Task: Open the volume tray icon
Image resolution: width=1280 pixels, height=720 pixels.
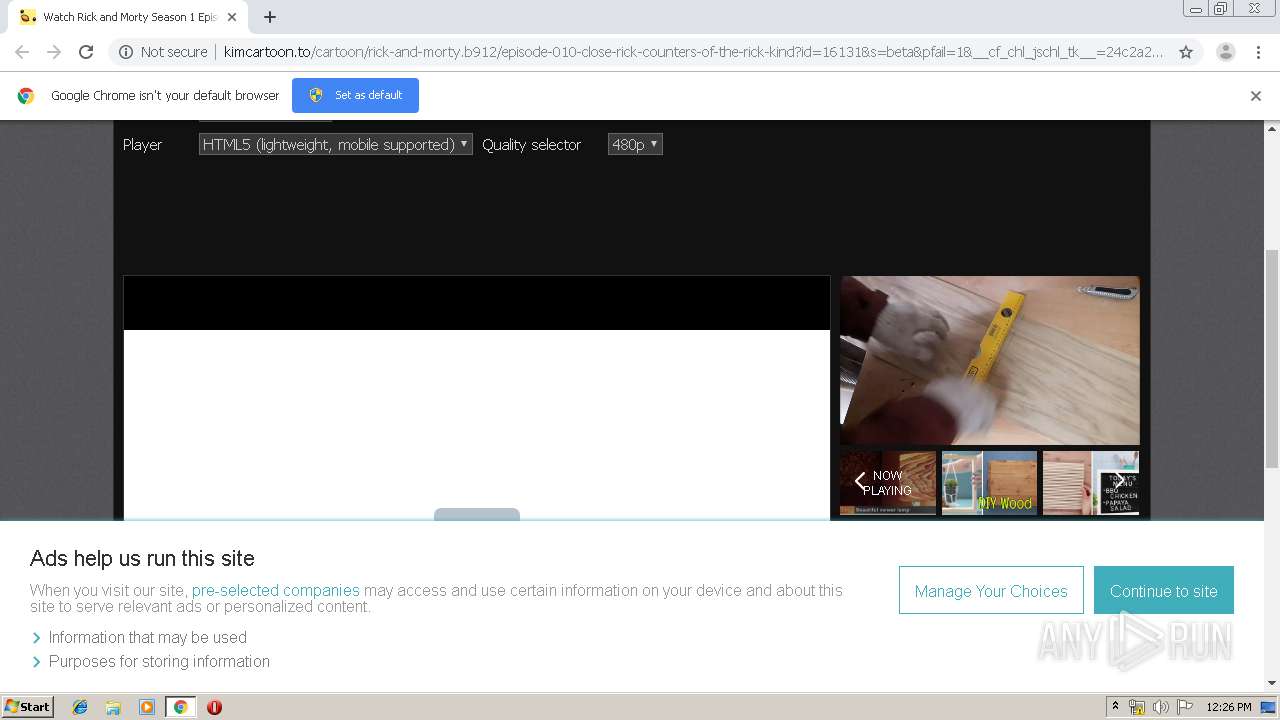Action: click(1161, 707)
